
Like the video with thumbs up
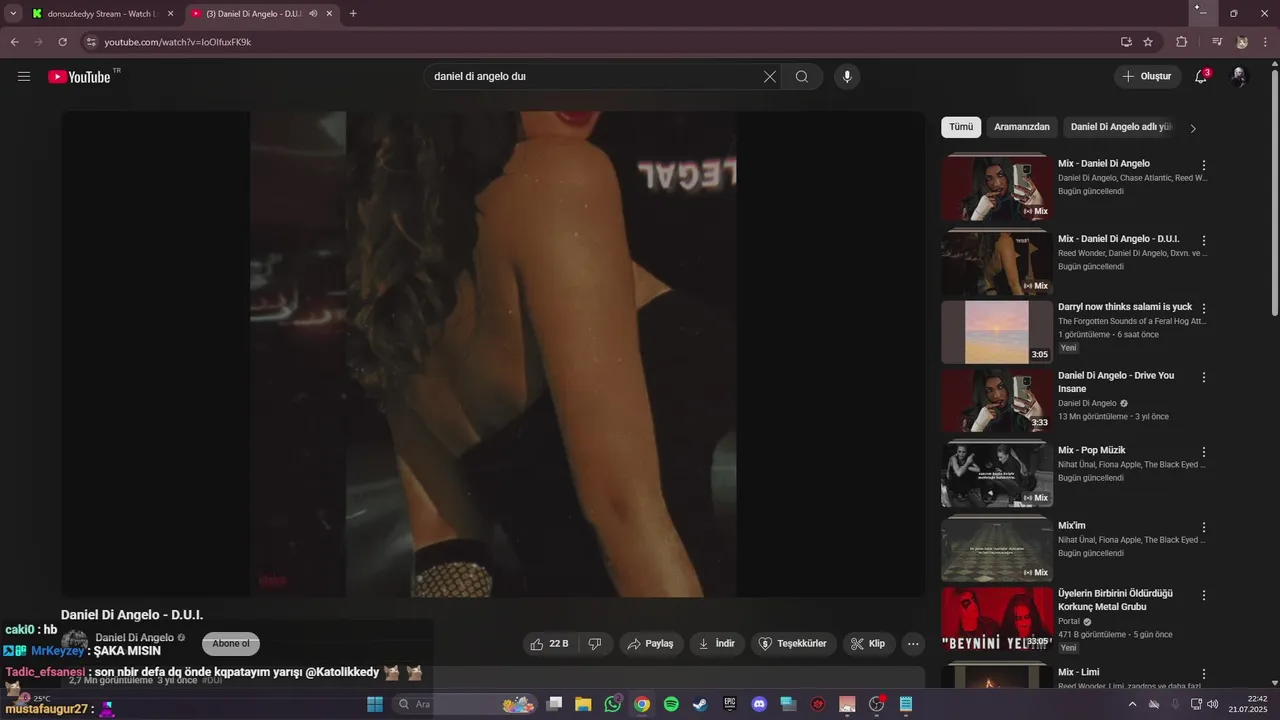pos(550,644)
